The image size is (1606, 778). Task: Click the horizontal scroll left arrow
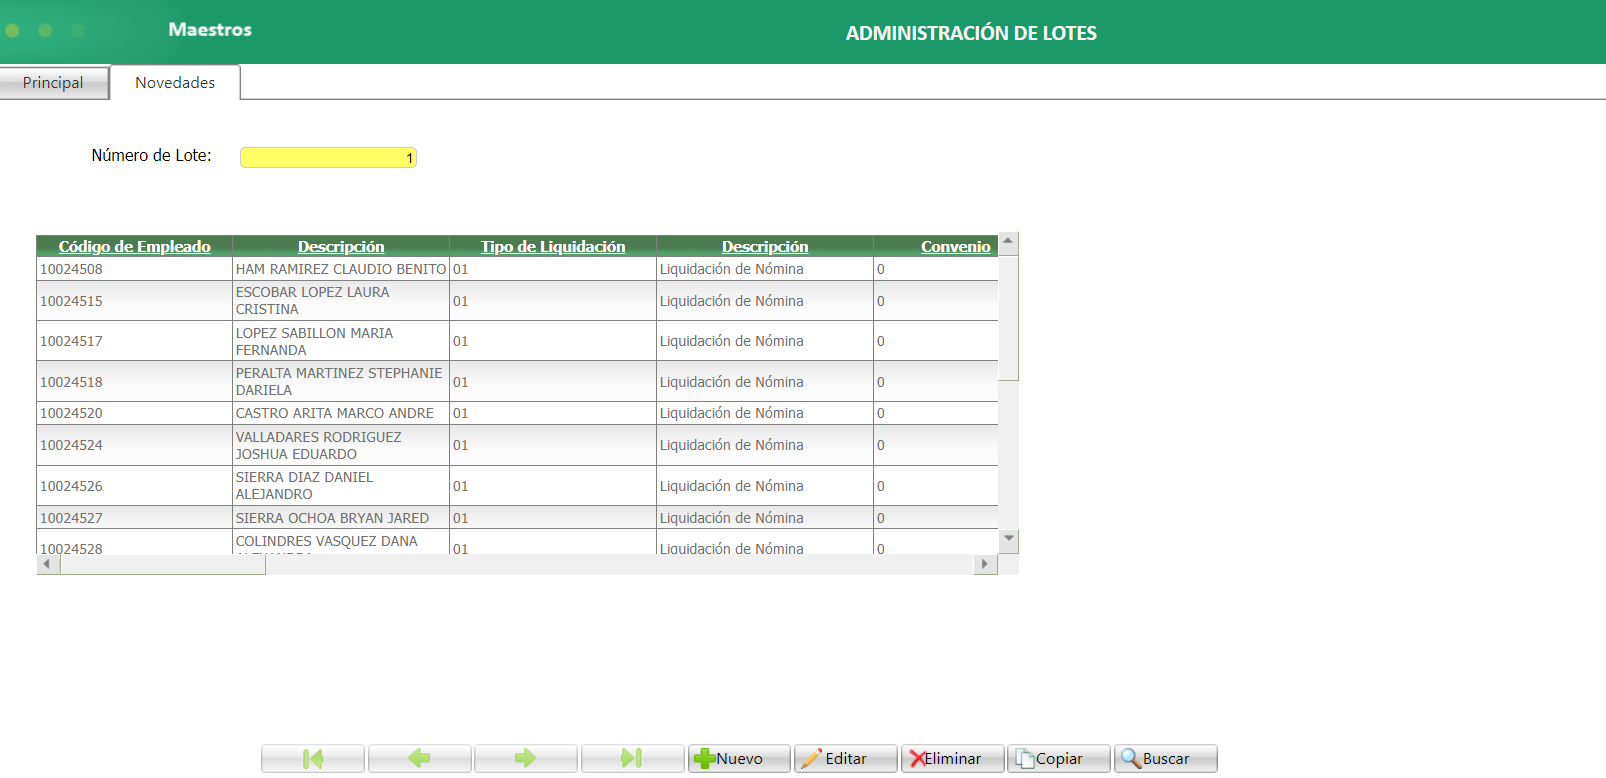46,564
